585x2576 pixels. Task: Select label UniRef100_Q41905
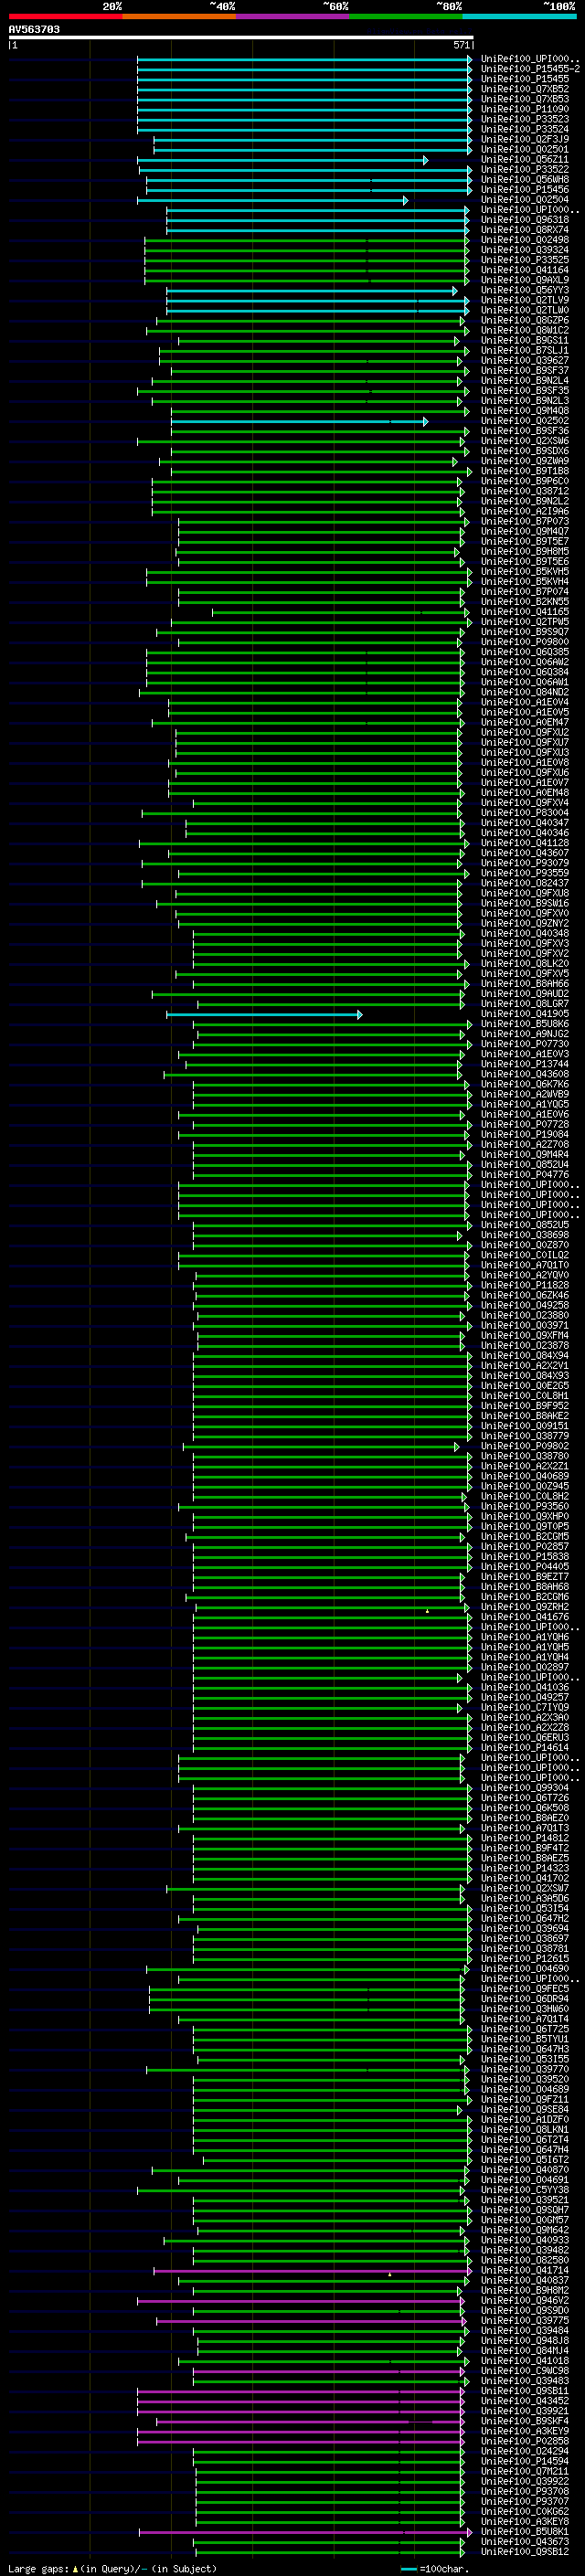coord(525,1014)
